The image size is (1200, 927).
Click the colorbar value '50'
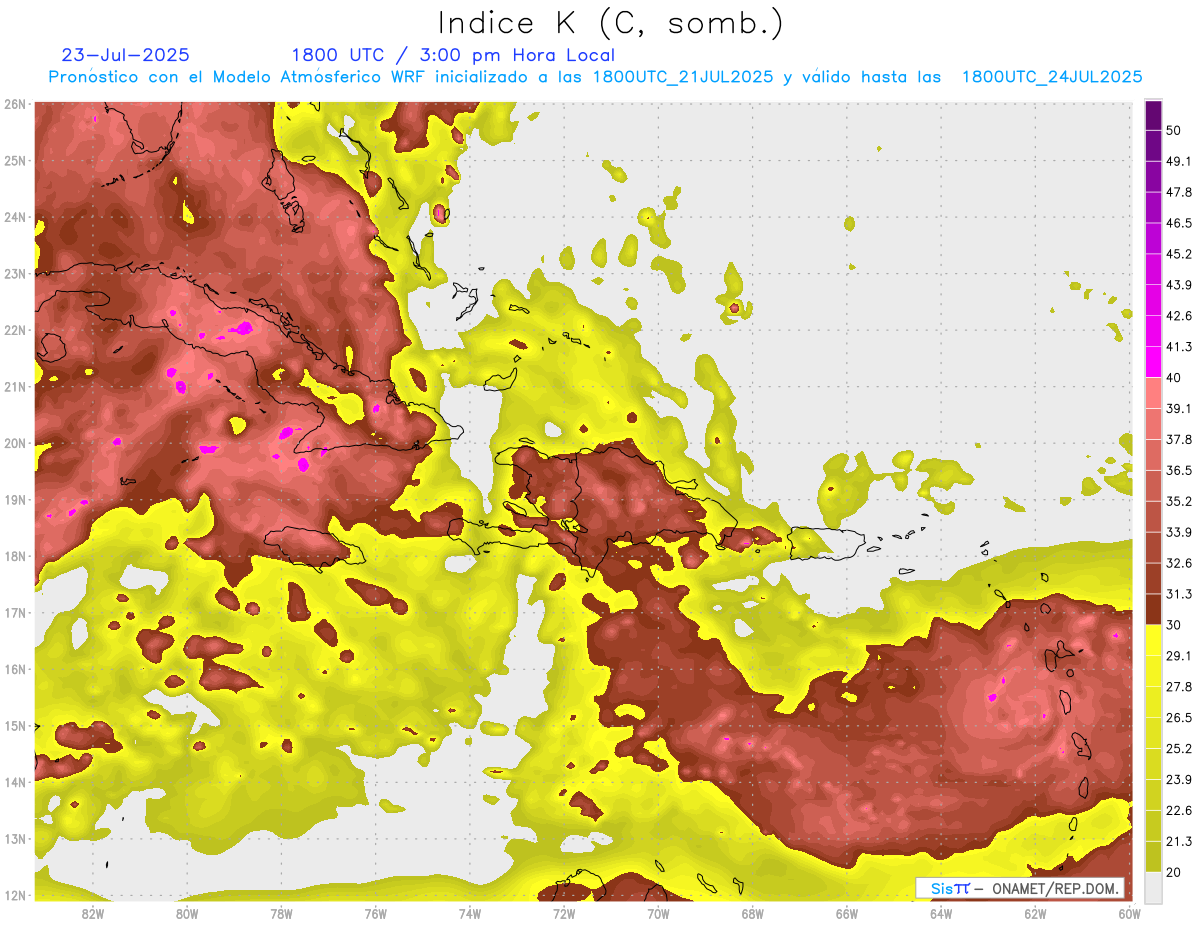click(1174, 131)
